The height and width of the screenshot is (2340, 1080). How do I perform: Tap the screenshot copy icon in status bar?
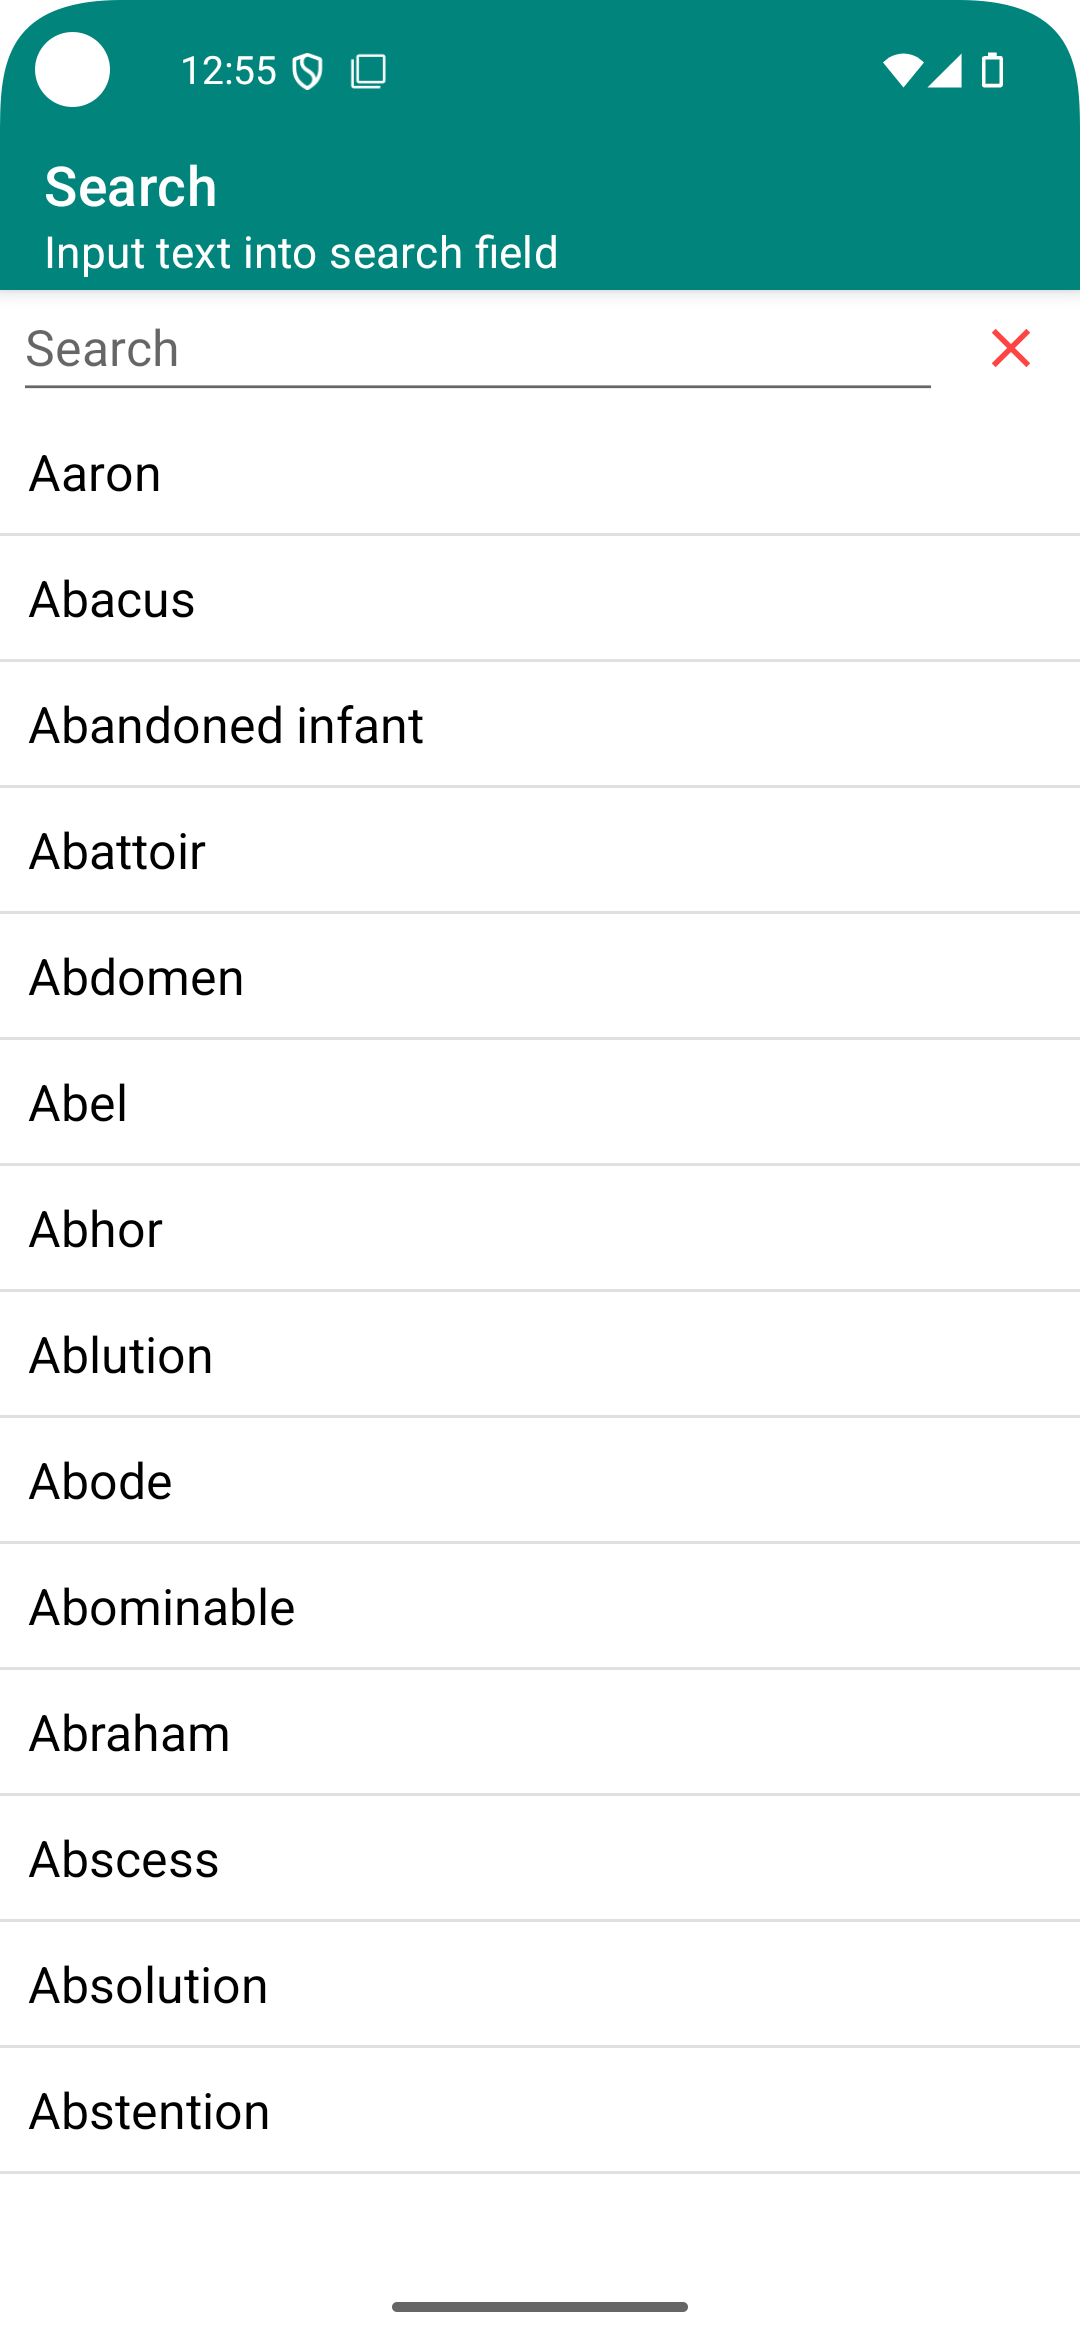tap(368, 72)
